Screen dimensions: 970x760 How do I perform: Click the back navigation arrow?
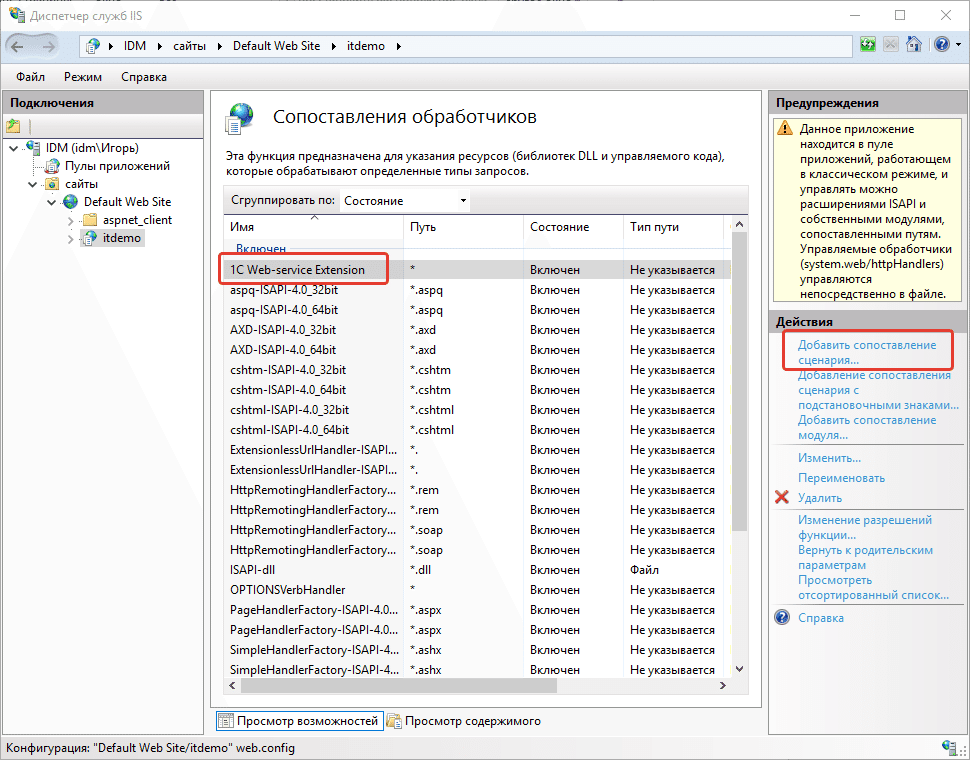click(17, 44)
